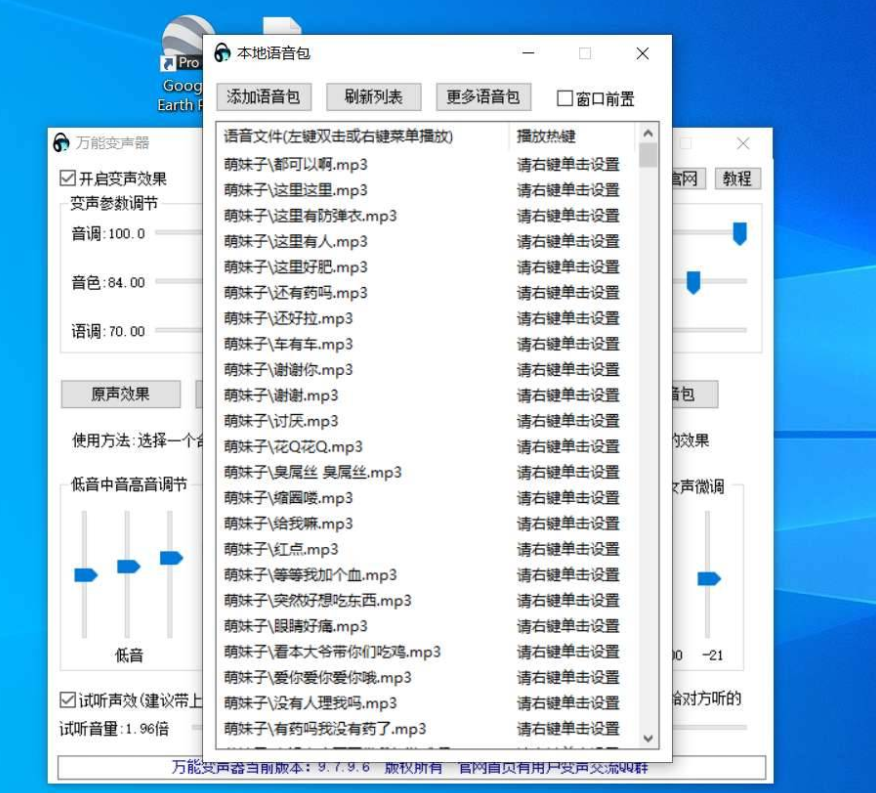Click the 刷新列表 button
876x793 pixels.
point(374,97)
